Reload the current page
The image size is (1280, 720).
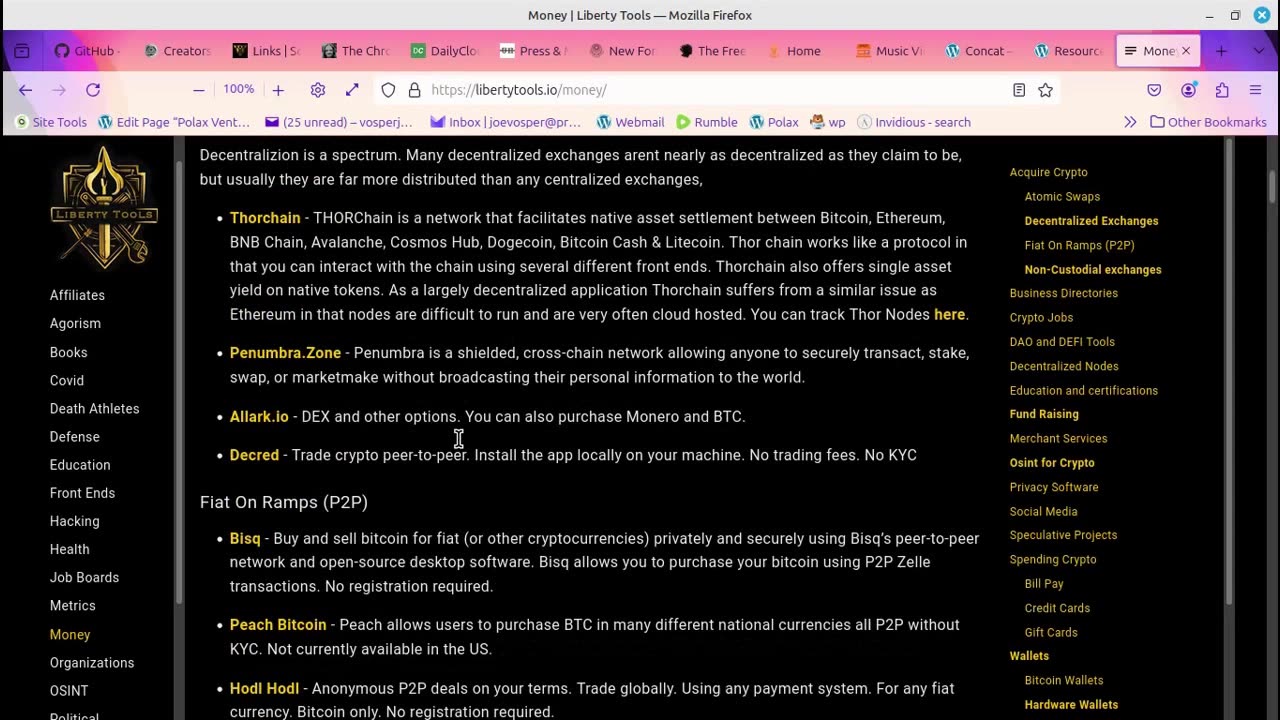coord(93,90)
